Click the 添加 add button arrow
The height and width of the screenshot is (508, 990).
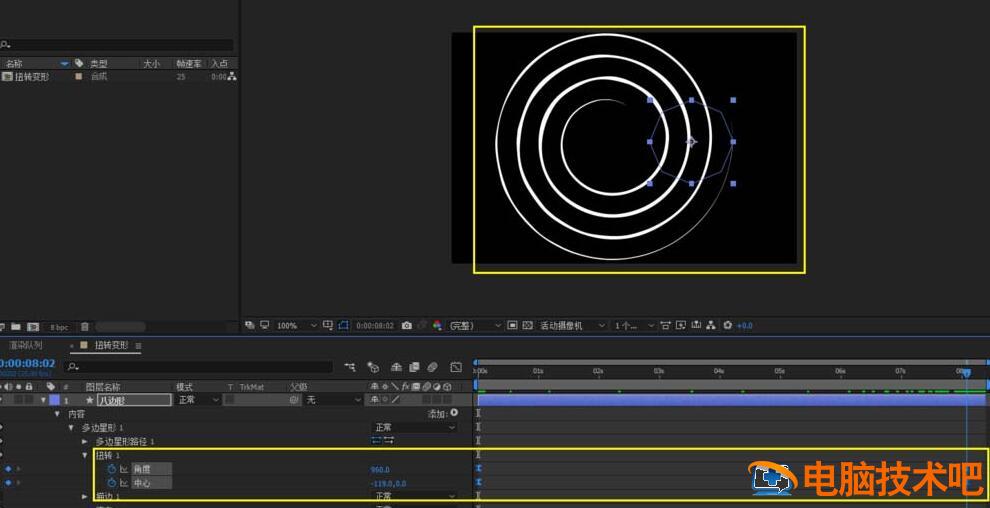pyautogui.click(x=454, y=413)
